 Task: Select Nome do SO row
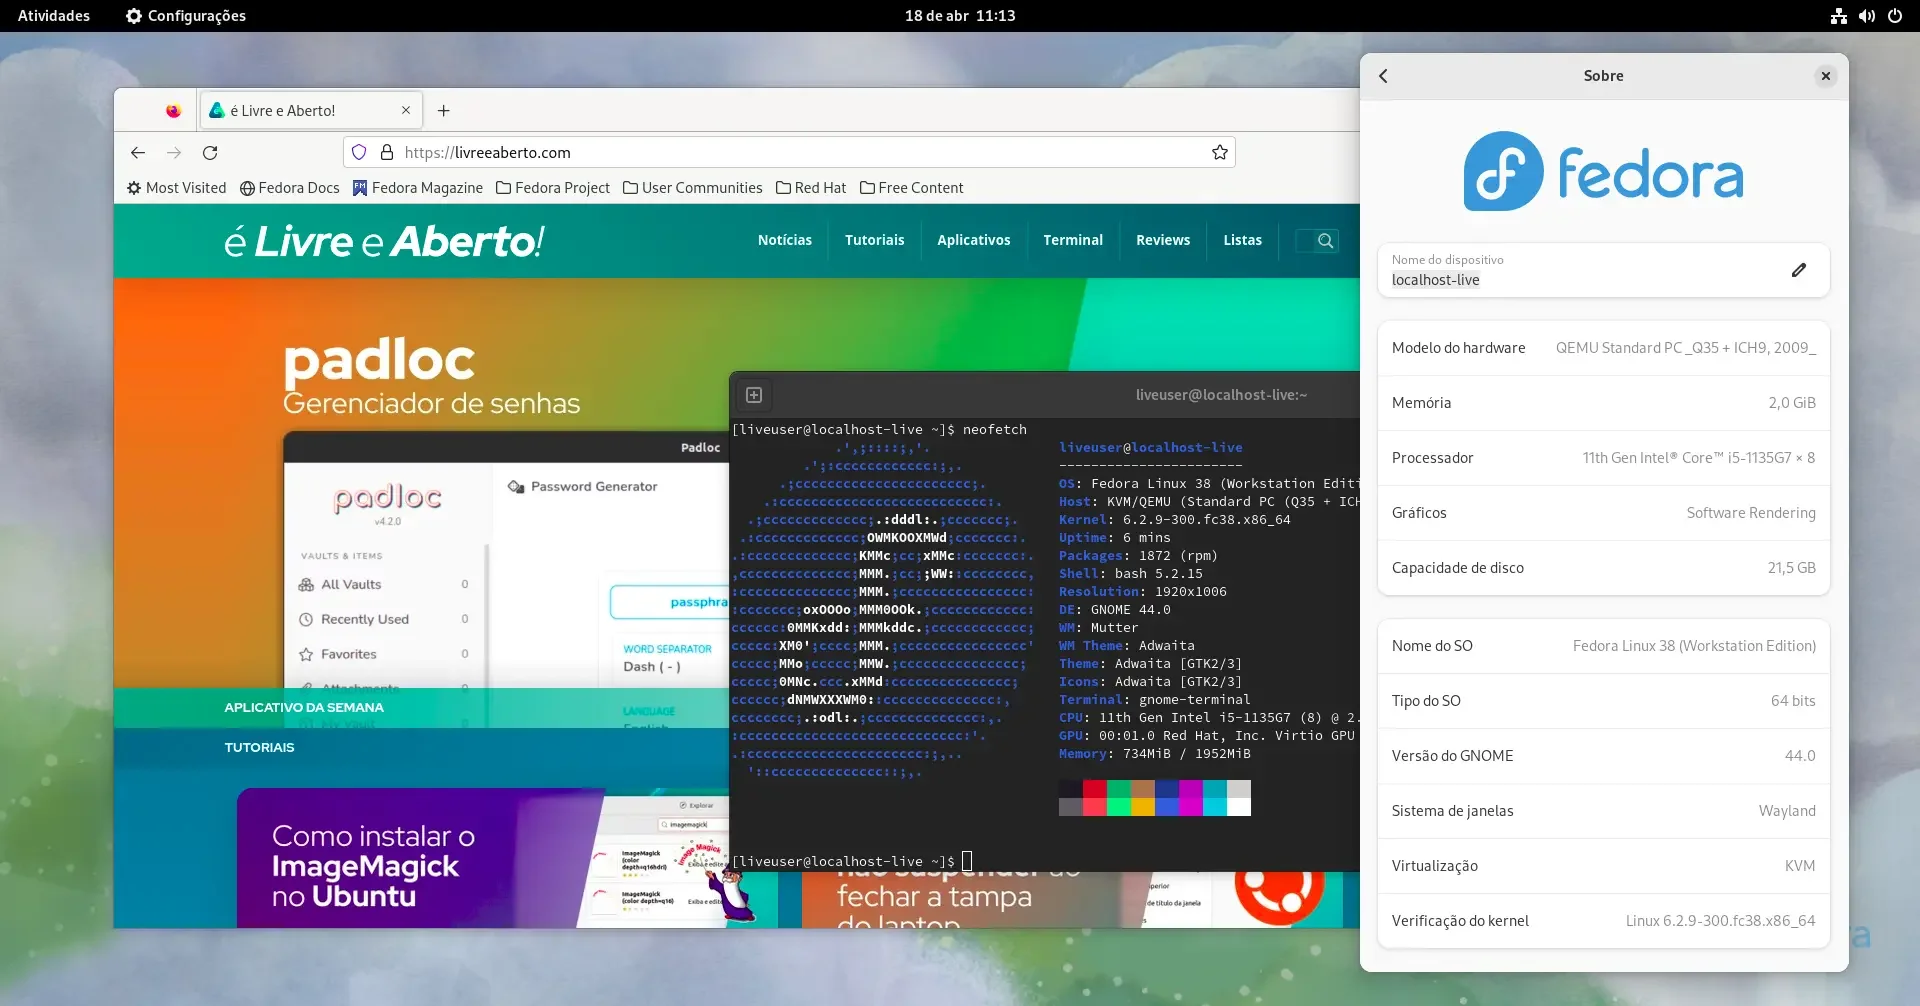pyautogui.click(x=1603, y=646)
